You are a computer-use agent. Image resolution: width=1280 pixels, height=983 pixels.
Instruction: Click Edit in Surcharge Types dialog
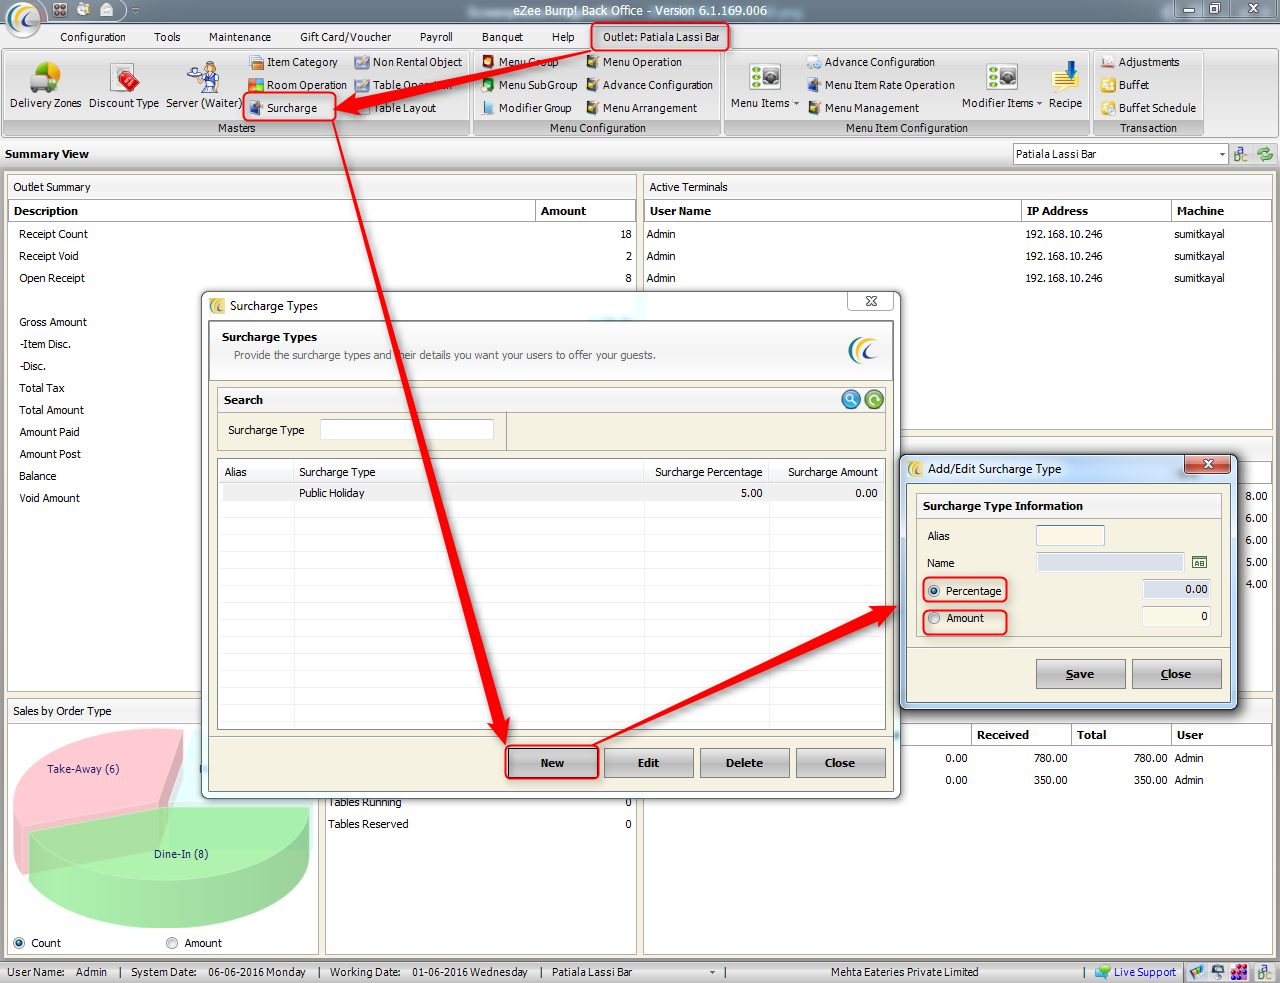coord(648,763)
